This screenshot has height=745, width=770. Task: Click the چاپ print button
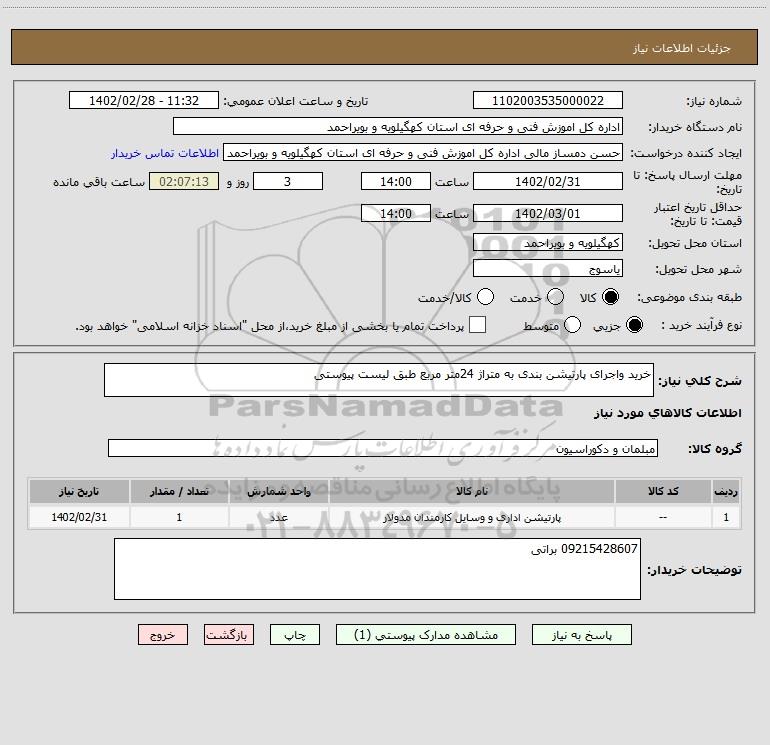[x=295, y=635]
